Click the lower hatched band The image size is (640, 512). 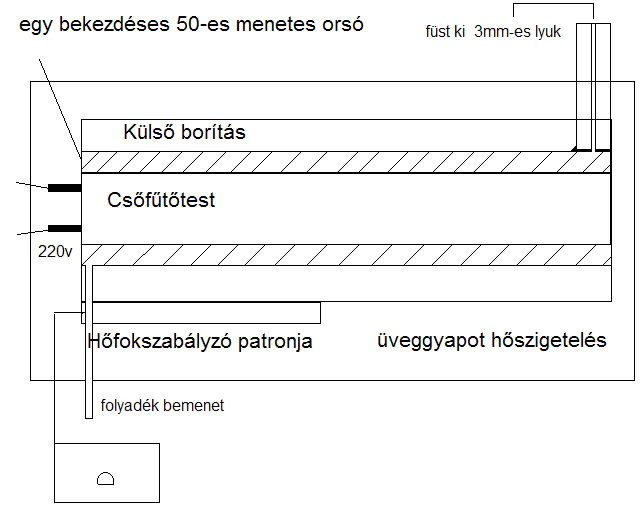click(x=340, y=254)
